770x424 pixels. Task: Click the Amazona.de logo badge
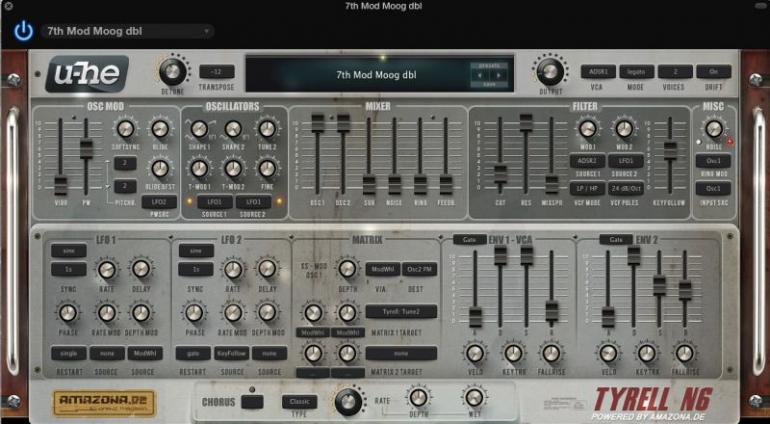(104, 403)
